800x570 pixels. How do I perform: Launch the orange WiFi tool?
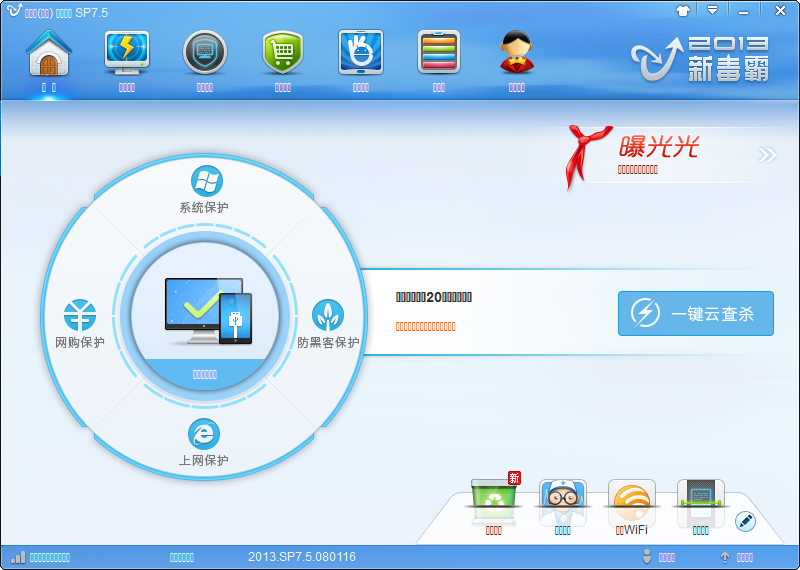point(631,503)
